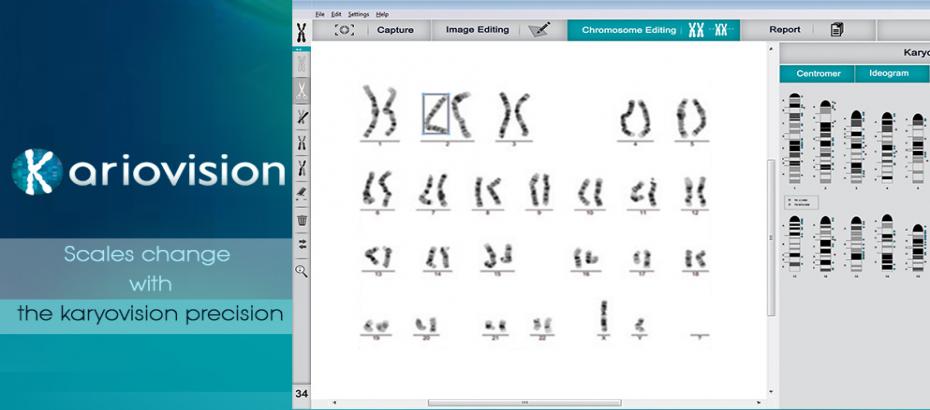The width and height of the screenshot is (930, 410).
Task: Switch to the Image Editing tab
Action: 476,30
